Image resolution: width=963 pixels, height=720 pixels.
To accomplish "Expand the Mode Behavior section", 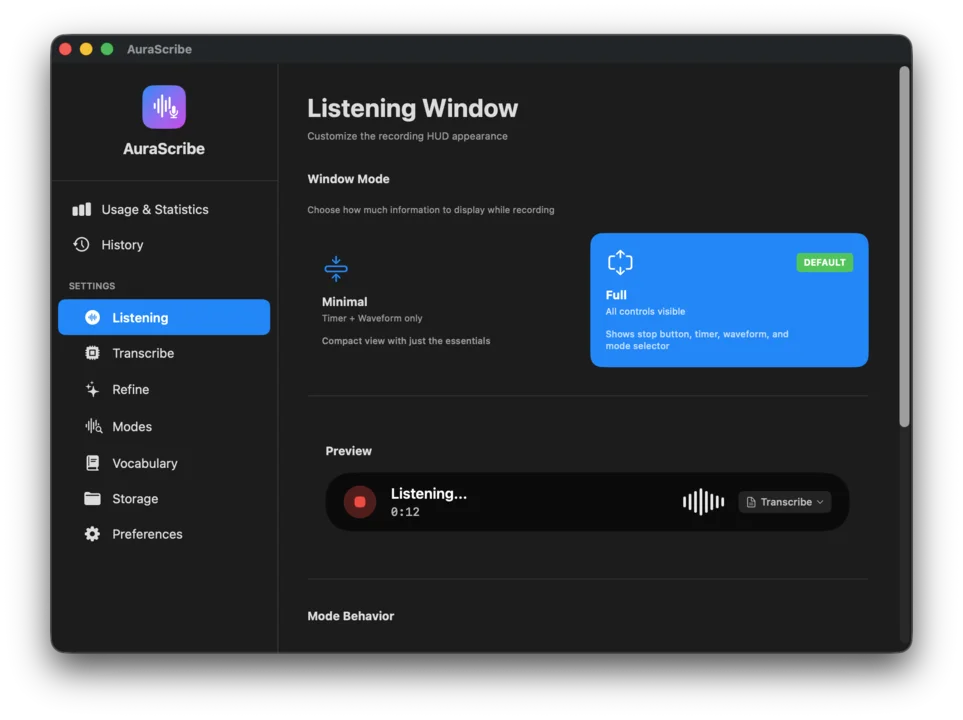I will [351, 616].
